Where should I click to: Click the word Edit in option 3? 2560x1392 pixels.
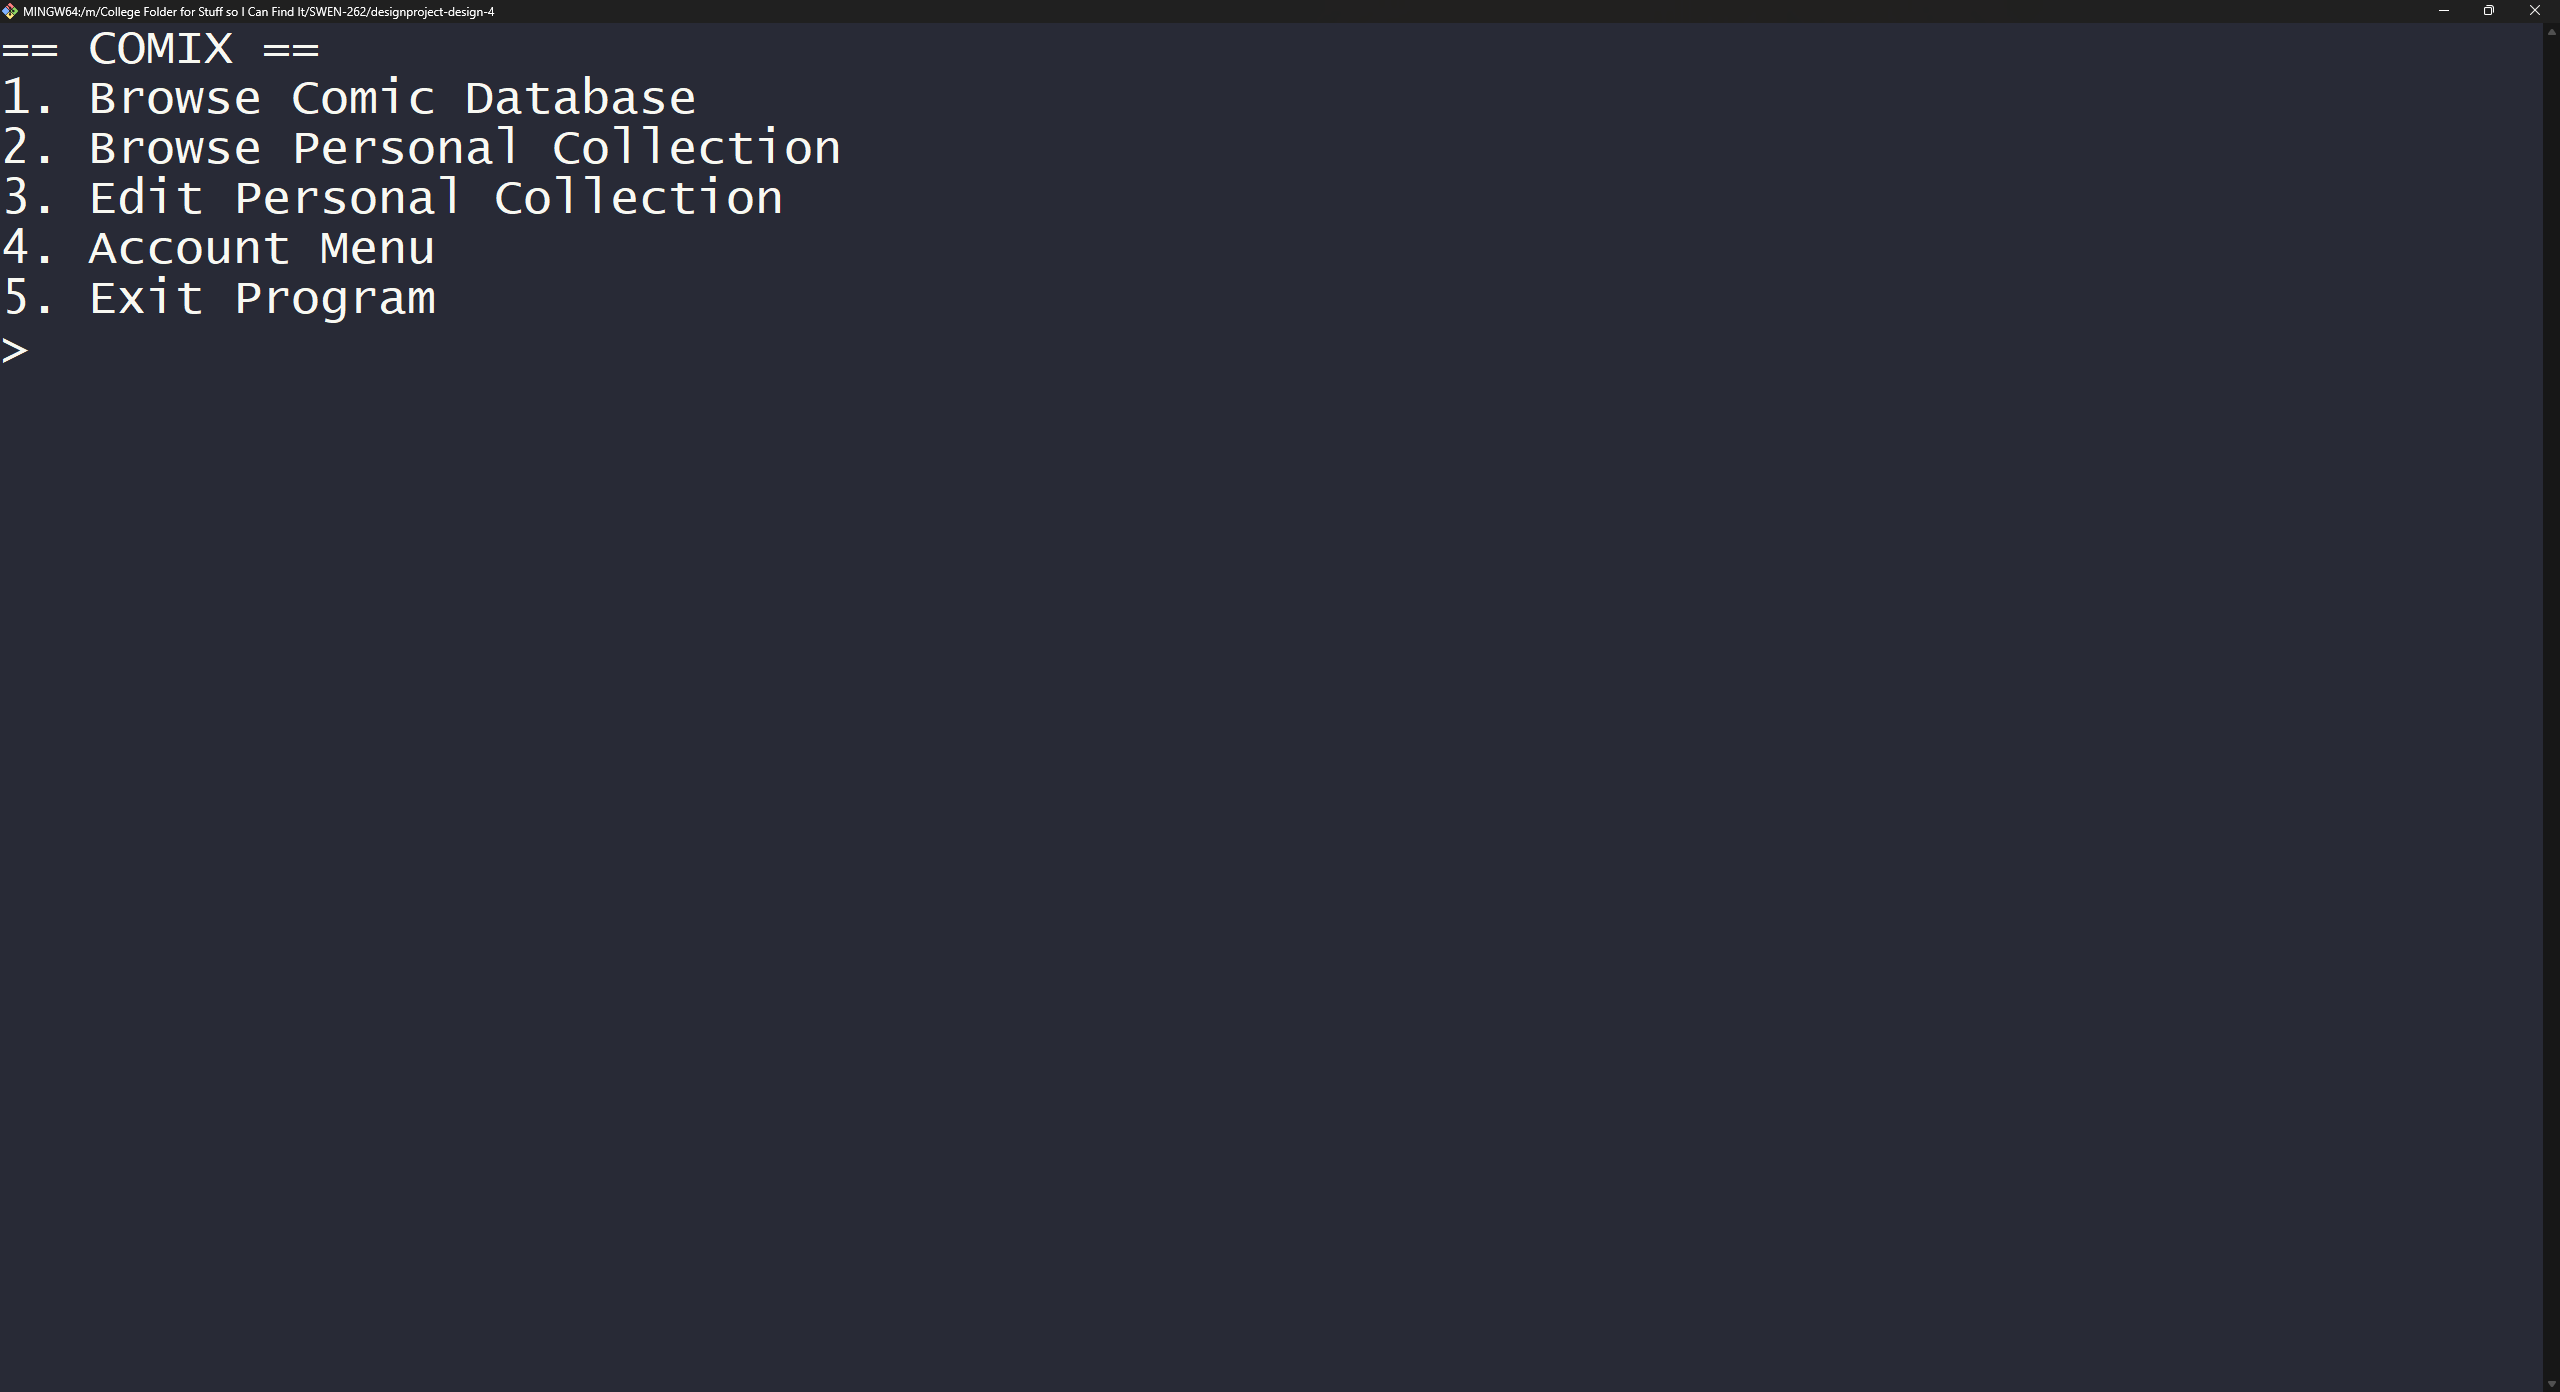click(x=146, y=198)
